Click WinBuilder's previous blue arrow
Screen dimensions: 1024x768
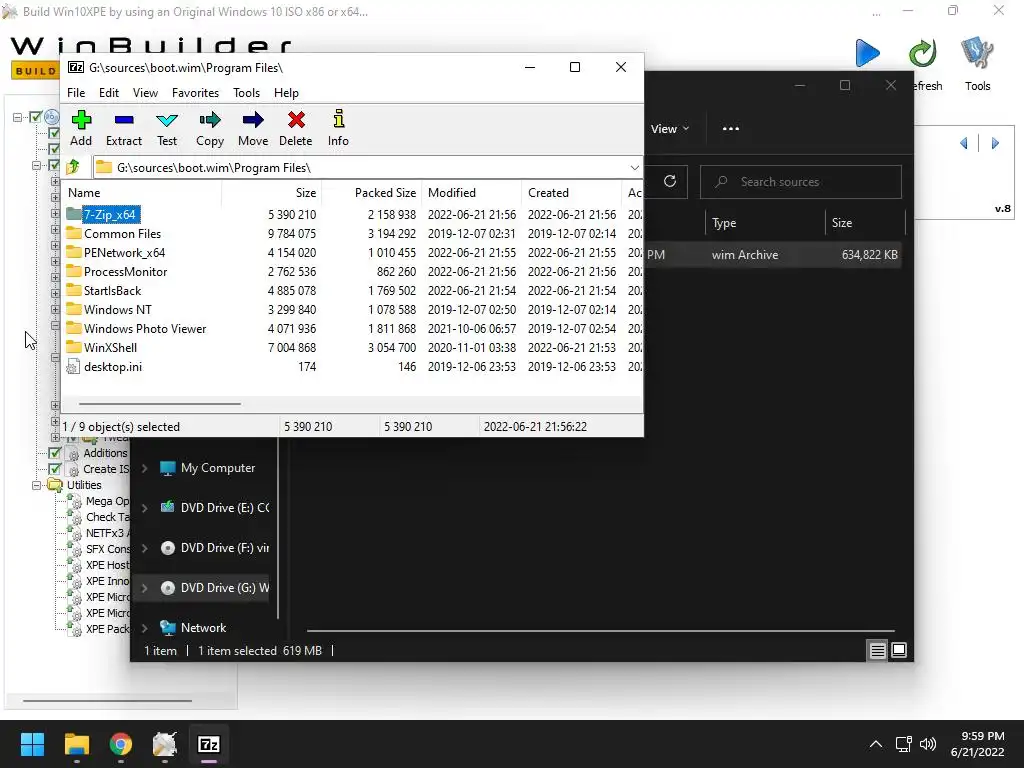[x=964, y=143]
